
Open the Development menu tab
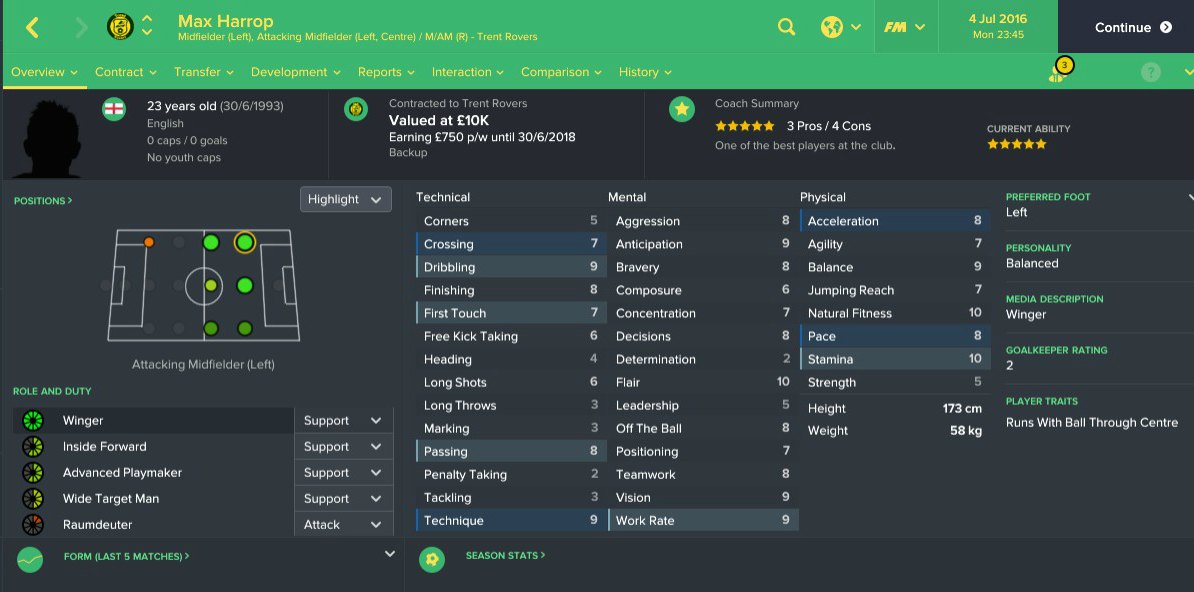(x=295, y=72)
